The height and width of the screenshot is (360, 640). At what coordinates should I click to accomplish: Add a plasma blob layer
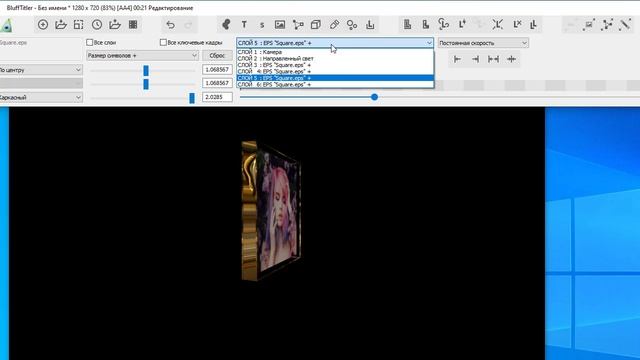pos(226,24)
